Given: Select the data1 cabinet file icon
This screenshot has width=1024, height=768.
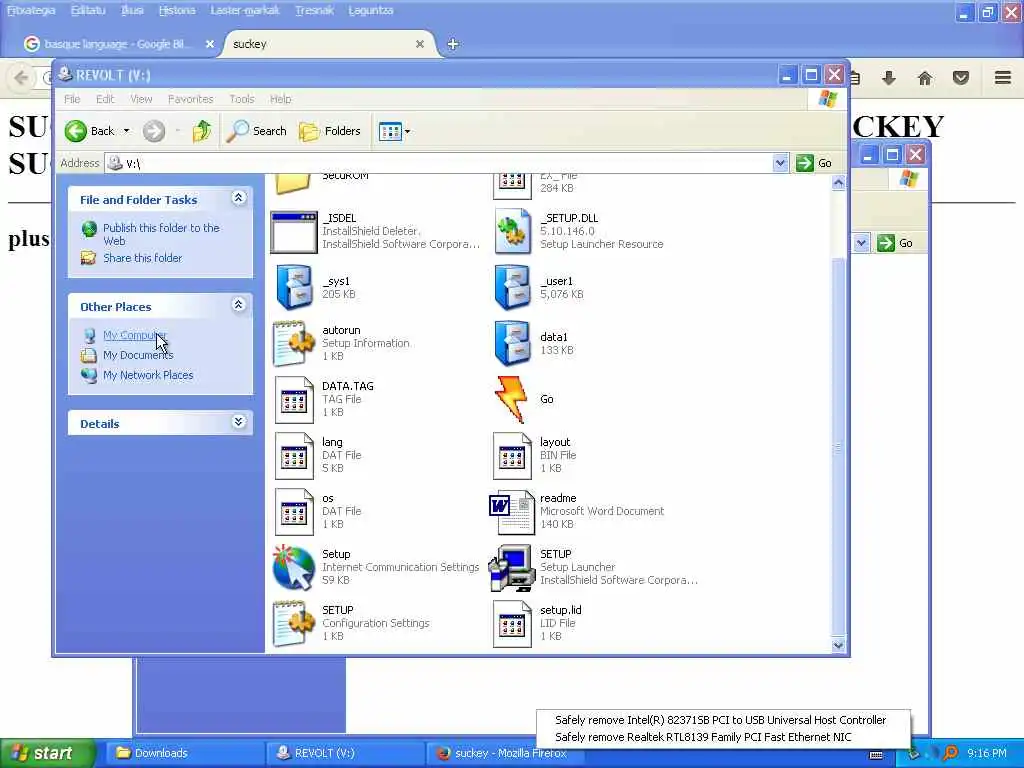Looking at the screenshot, I should (x=513, y=343).
